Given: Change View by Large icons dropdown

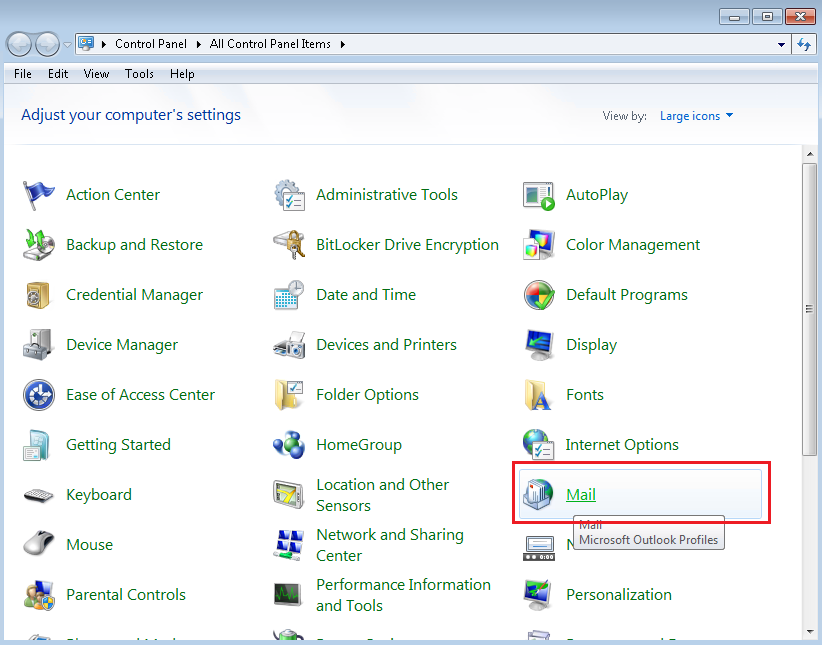Looking at the screenshot, I should pyautogui.click(x=696, y=116).
